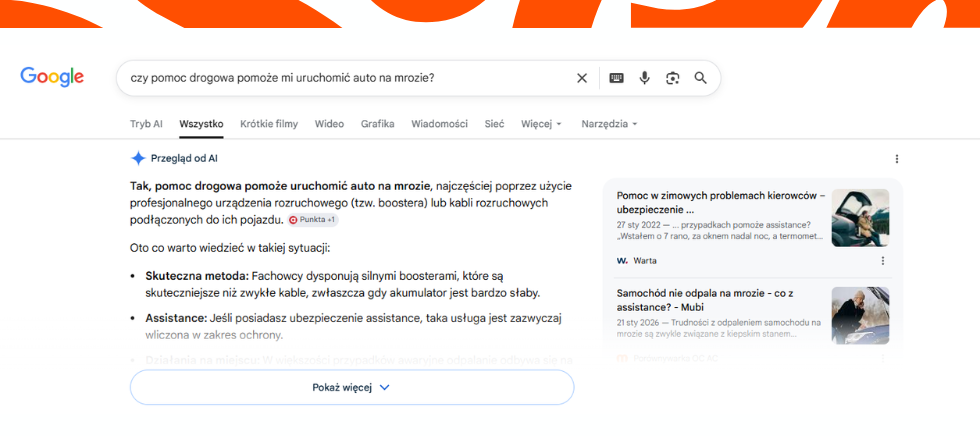Screen dimensions: 980x436
Task: Select the Wszystko tab
Action: click(x=201, y=124)
